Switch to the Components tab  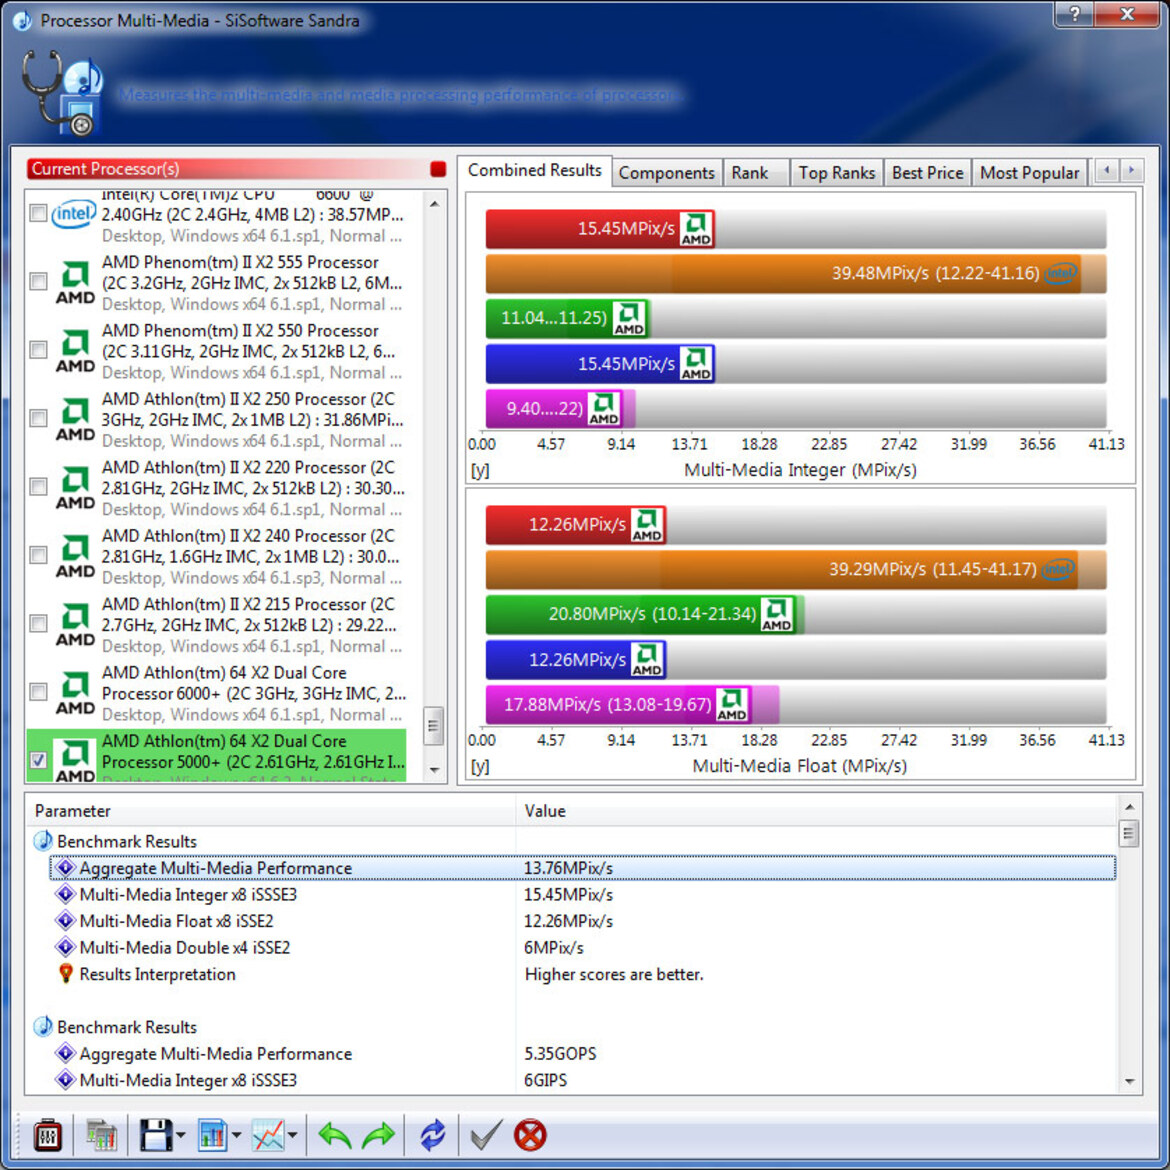[x=666, y=173]
